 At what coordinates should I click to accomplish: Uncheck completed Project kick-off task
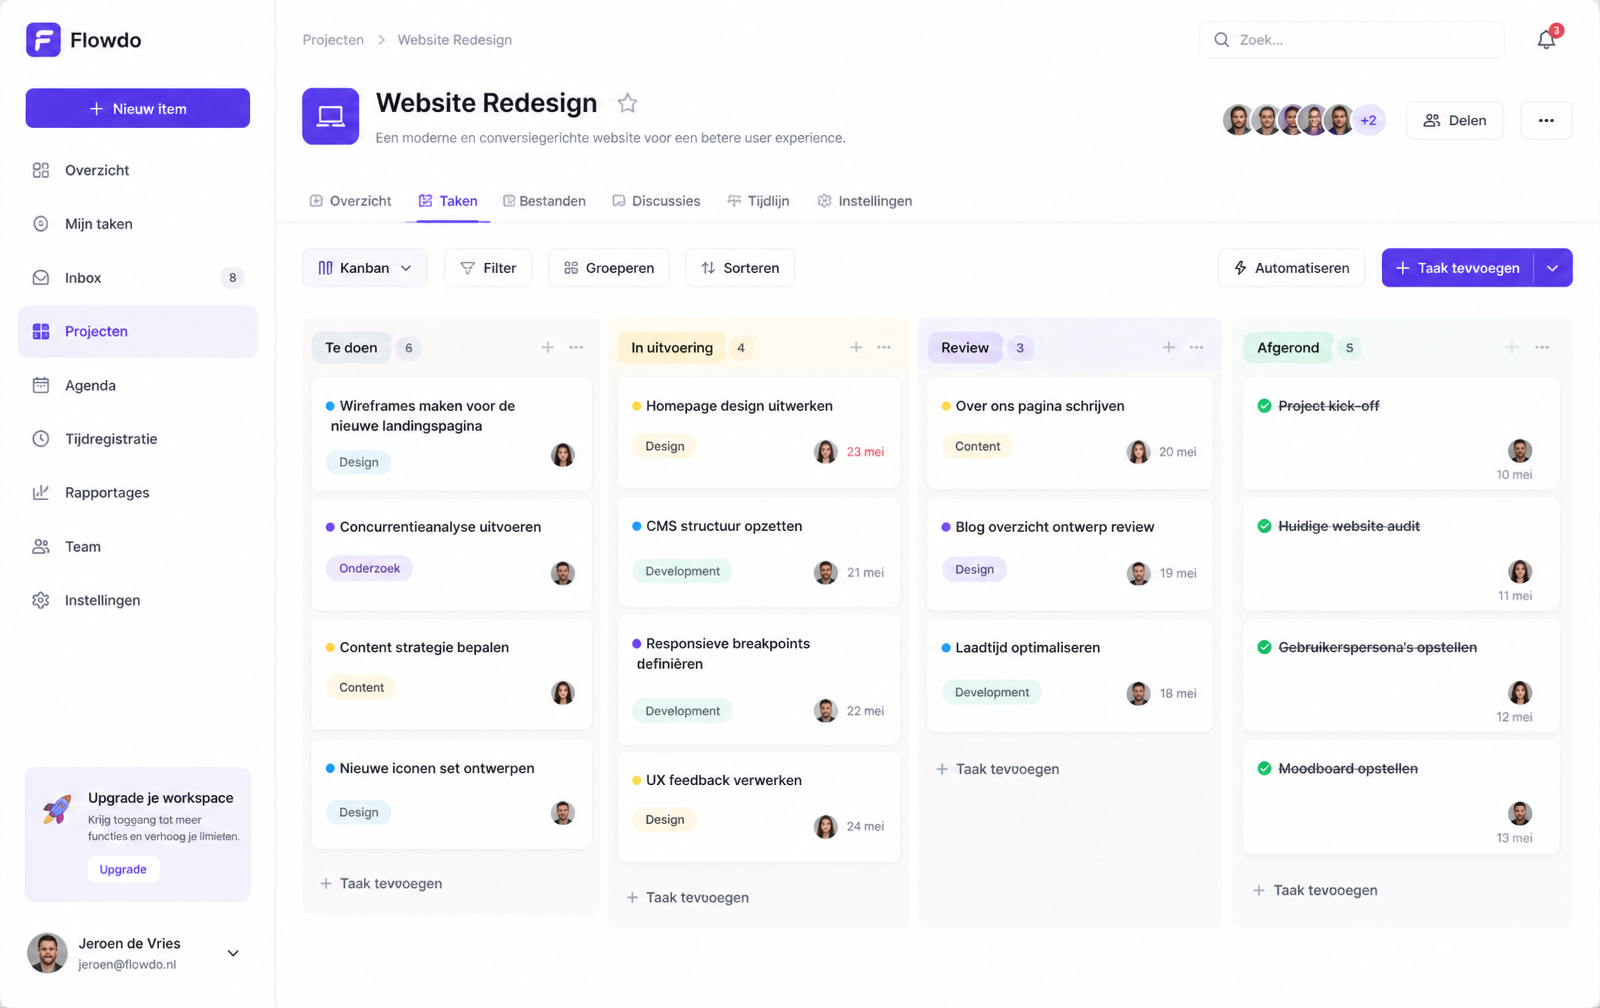point(1264,406)
